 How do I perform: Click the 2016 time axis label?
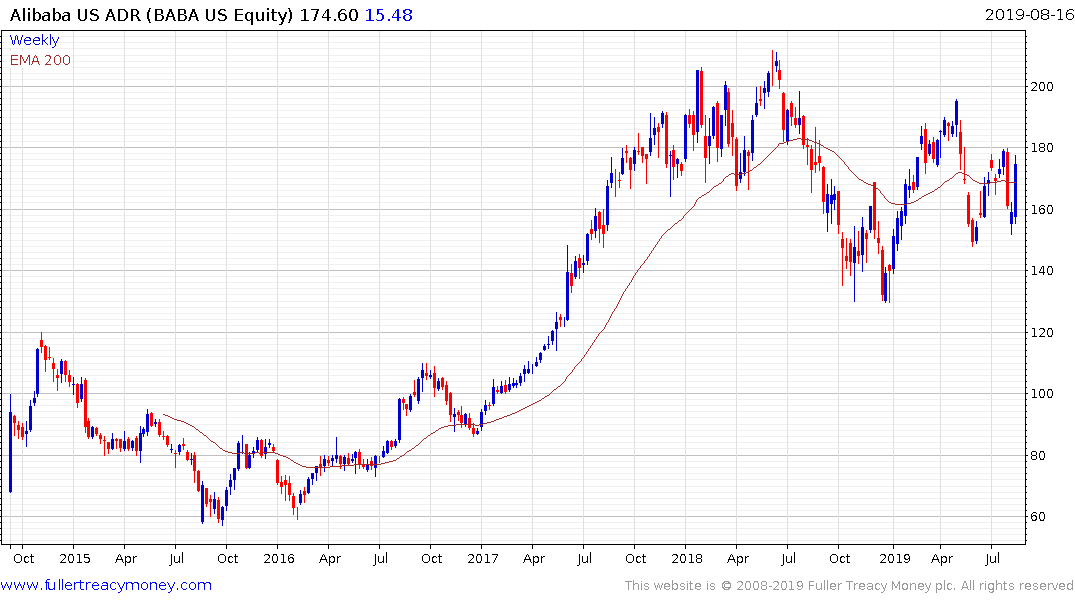pyautogui.click(x=278, y=558)
